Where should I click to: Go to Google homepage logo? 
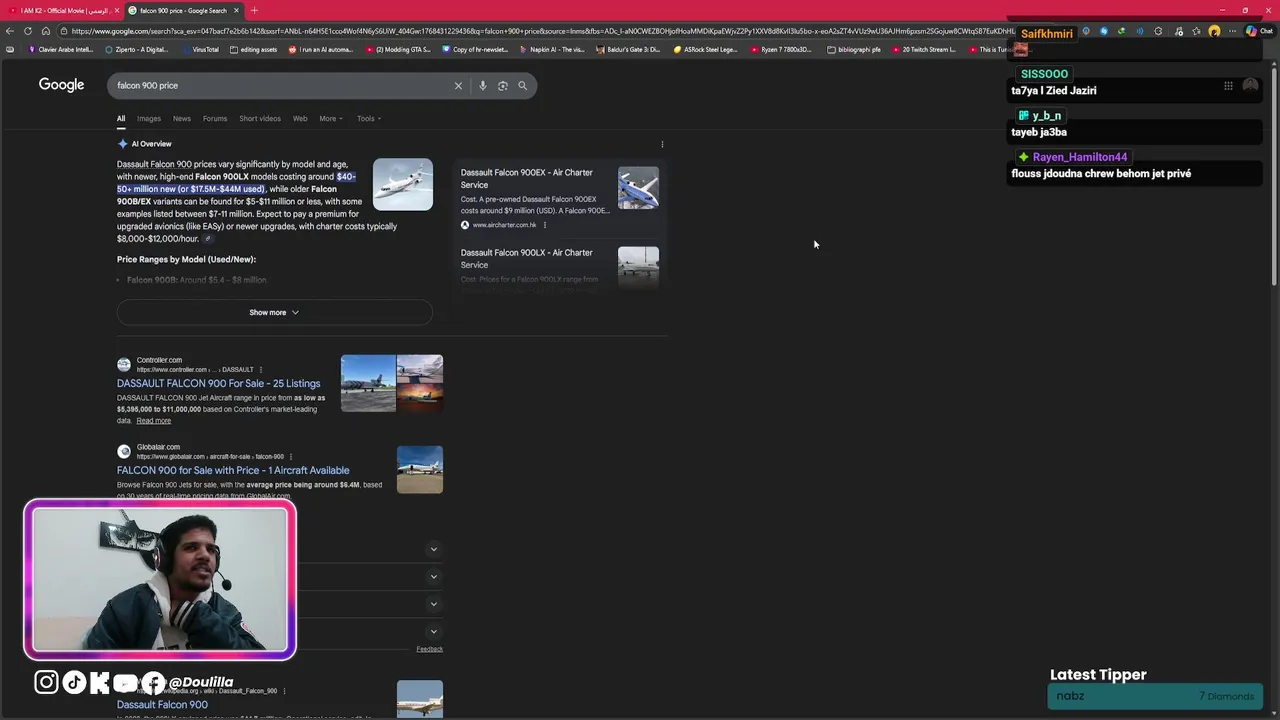point(61,85)
